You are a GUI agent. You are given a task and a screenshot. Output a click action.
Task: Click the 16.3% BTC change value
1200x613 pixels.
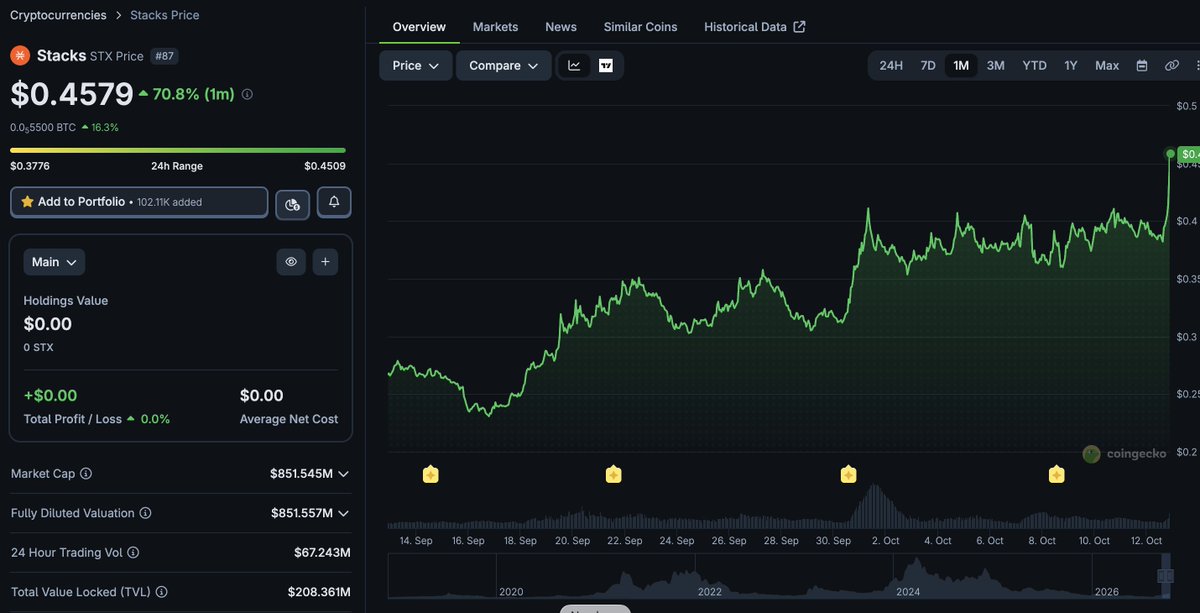(105, 128)
